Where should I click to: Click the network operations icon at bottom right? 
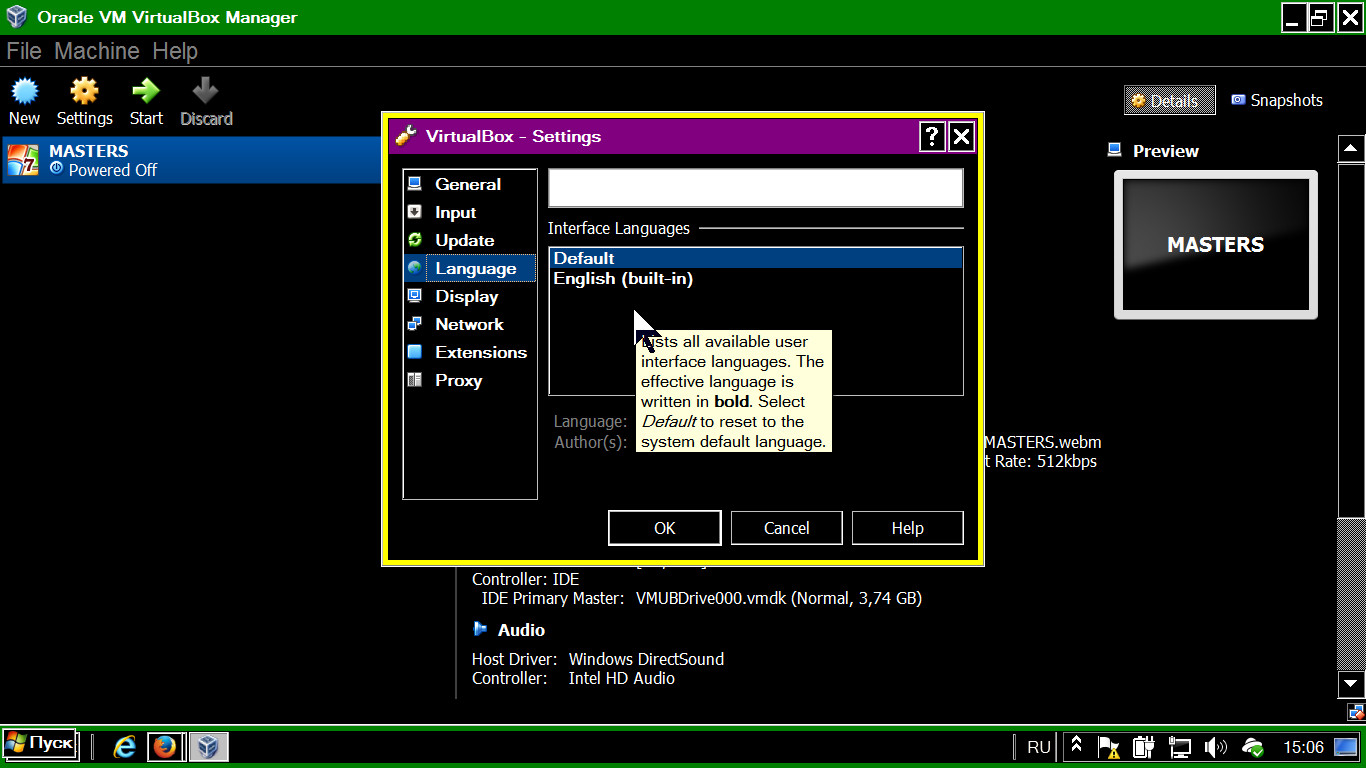tap(1356, 712)
